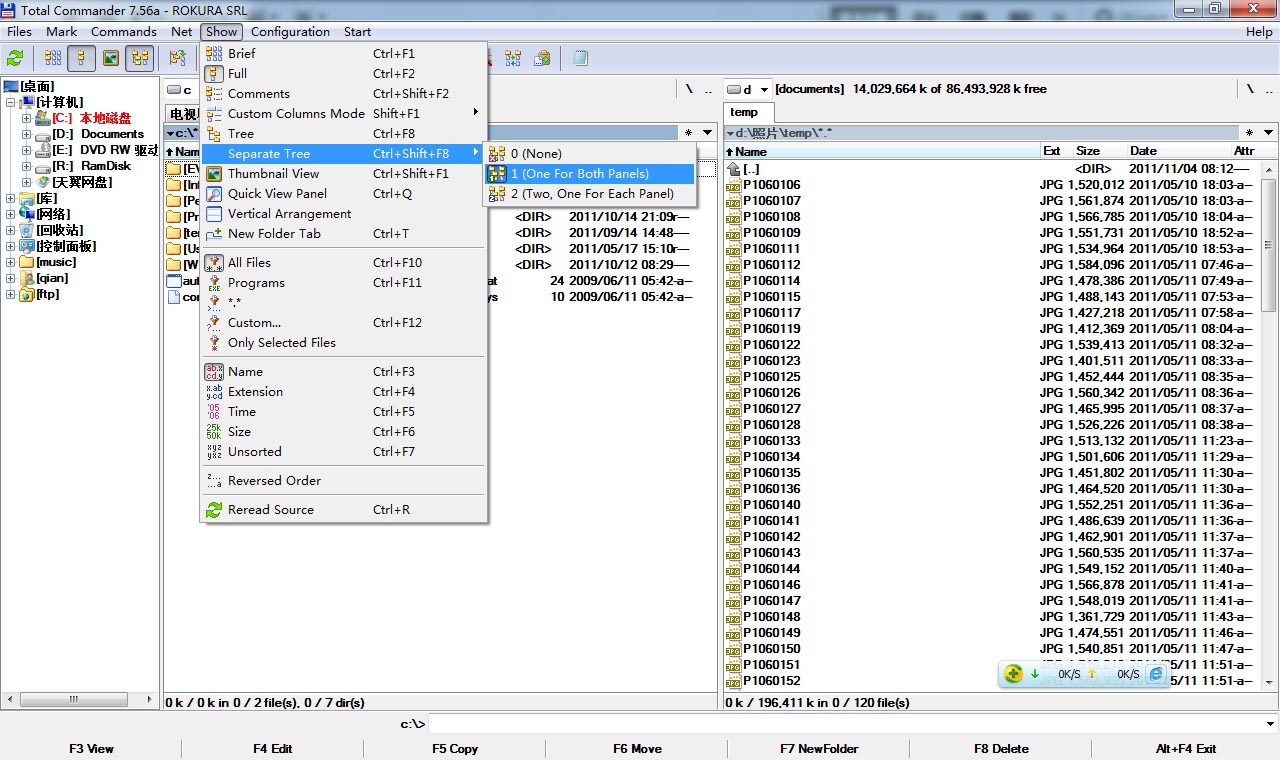
Task: Expand the [D:] Documents tree node
Action: (x=27, y=134)
